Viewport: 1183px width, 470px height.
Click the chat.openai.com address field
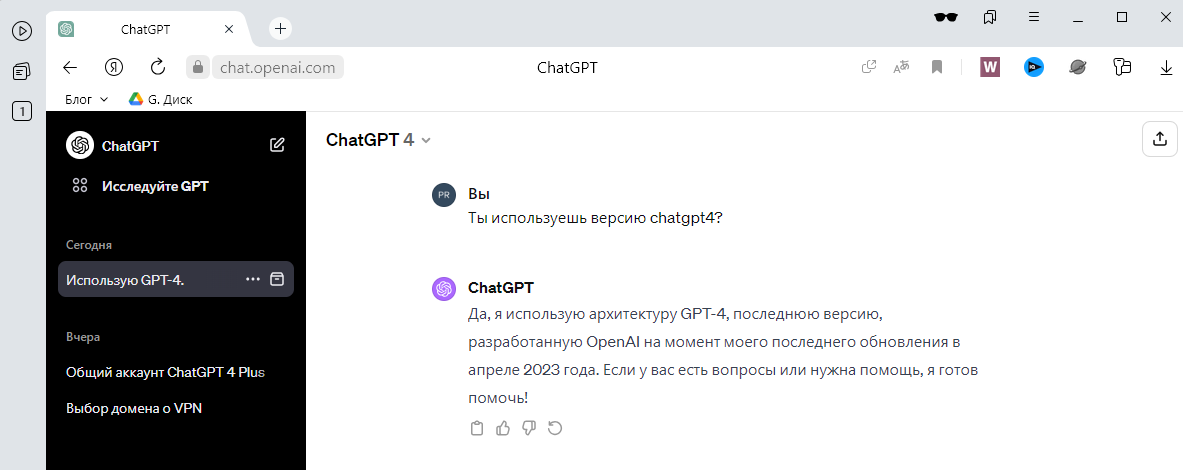[x=278, y=68]
